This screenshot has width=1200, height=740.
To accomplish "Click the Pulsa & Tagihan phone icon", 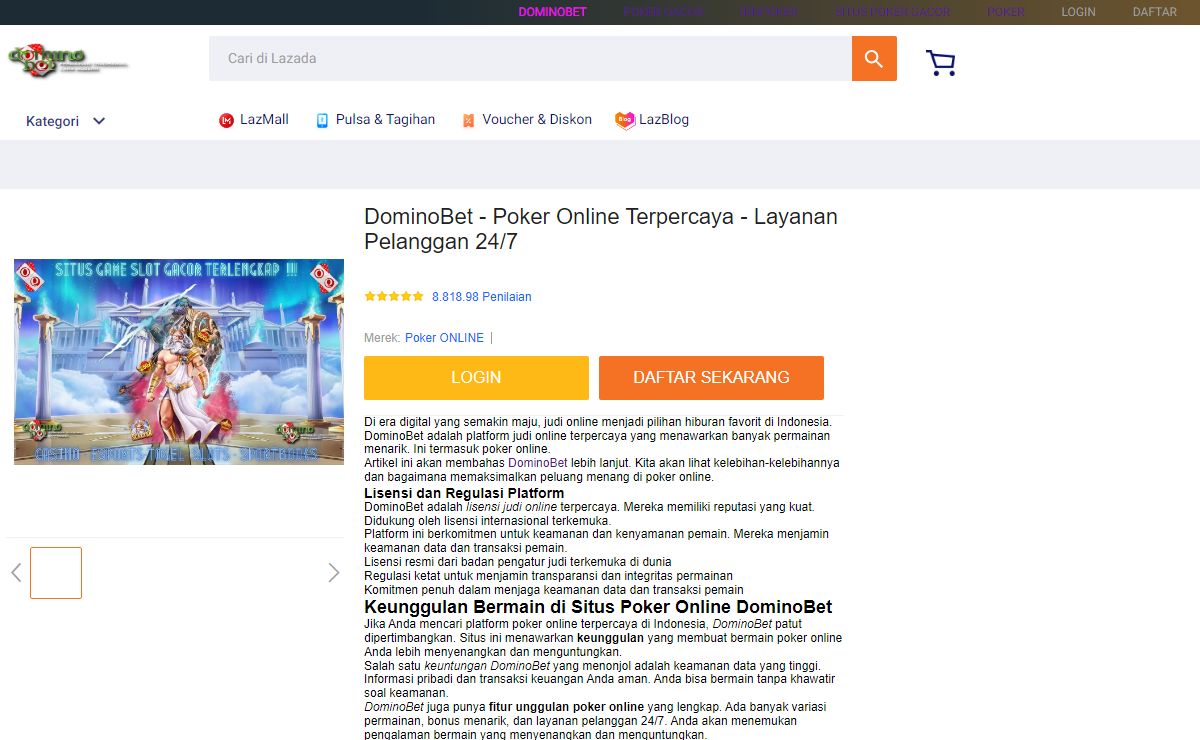I will click(x=322, y=120).
